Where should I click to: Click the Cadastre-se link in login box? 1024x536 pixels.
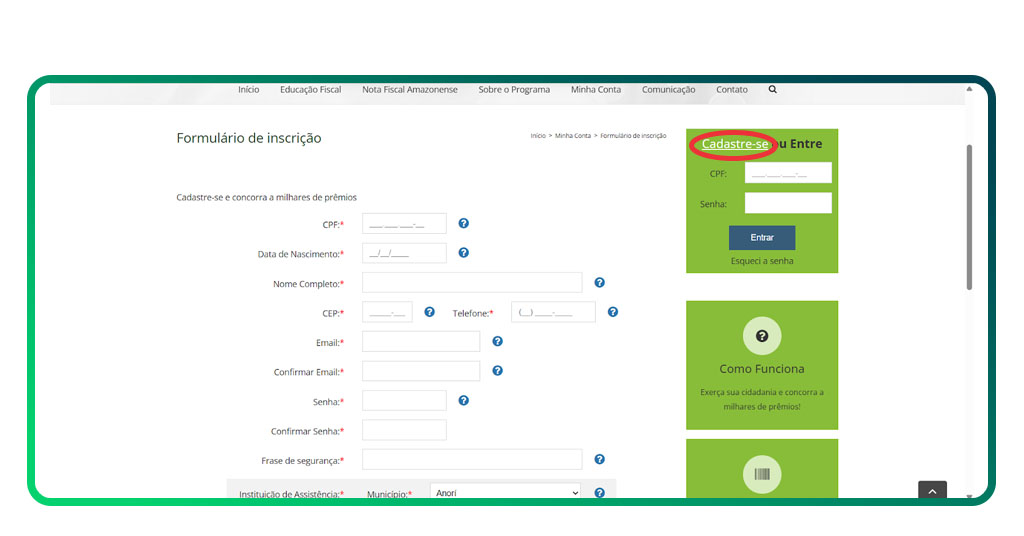[735, 144]
